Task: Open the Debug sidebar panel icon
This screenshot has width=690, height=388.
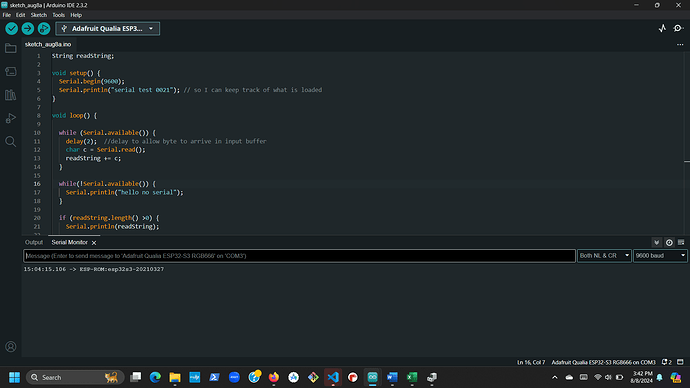Action: click(11, 118)
